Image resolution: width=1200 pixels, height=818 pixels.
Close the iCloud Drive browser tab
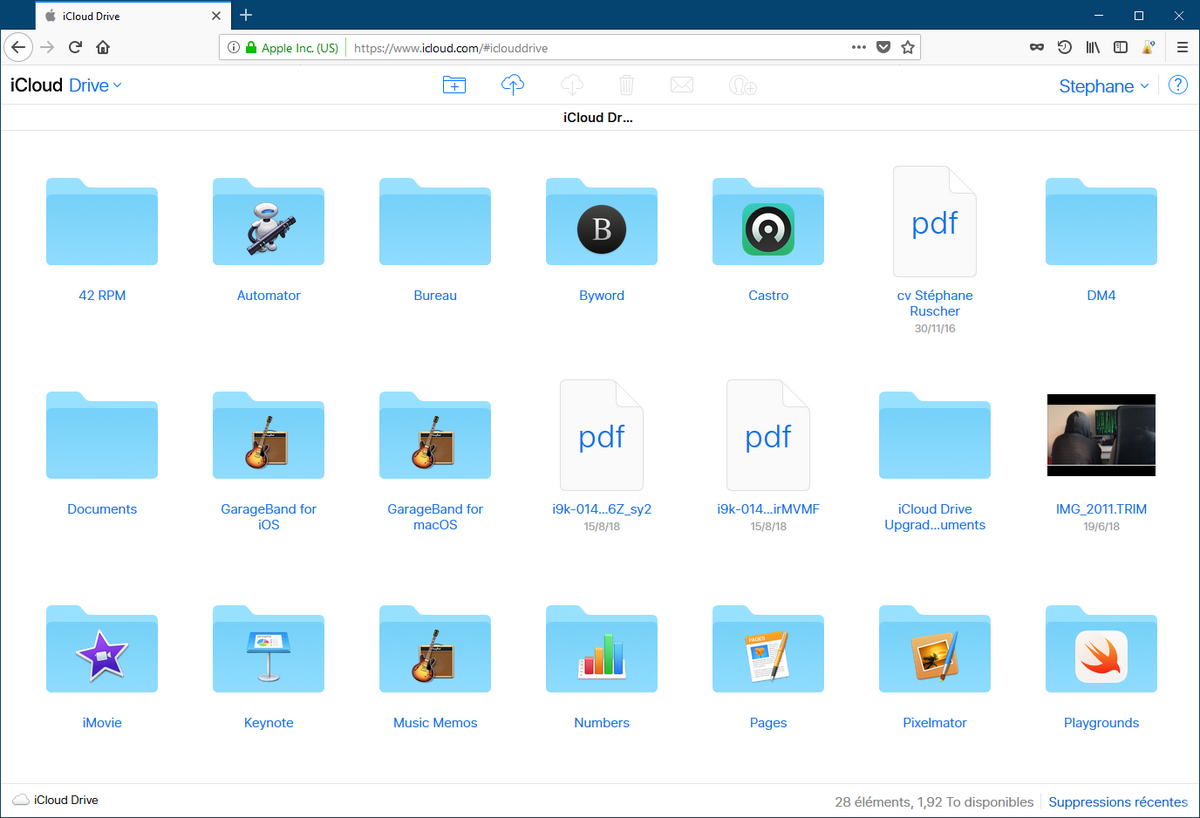coord(215,16)
